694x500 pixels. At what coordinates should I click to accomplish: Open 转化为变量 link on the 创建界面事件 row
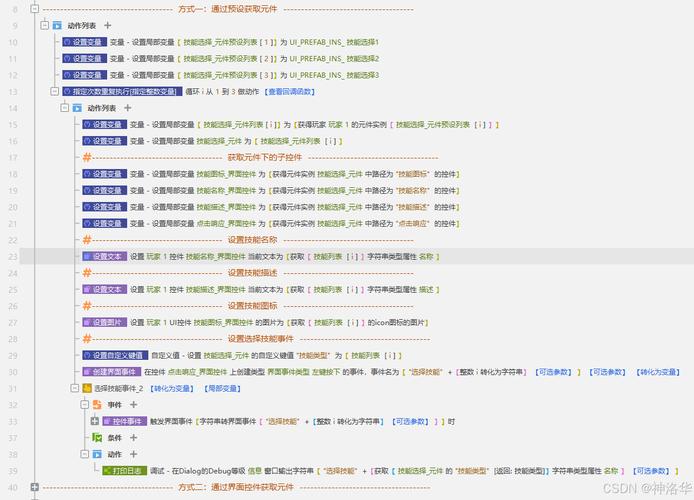(658, 372)
